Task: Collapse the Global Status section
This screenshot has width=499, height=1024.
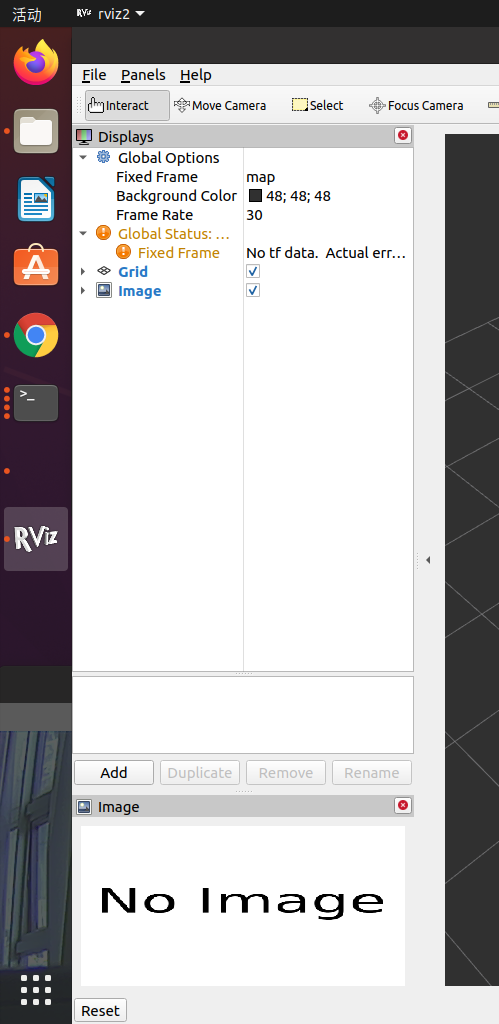Action: [83, 233]
